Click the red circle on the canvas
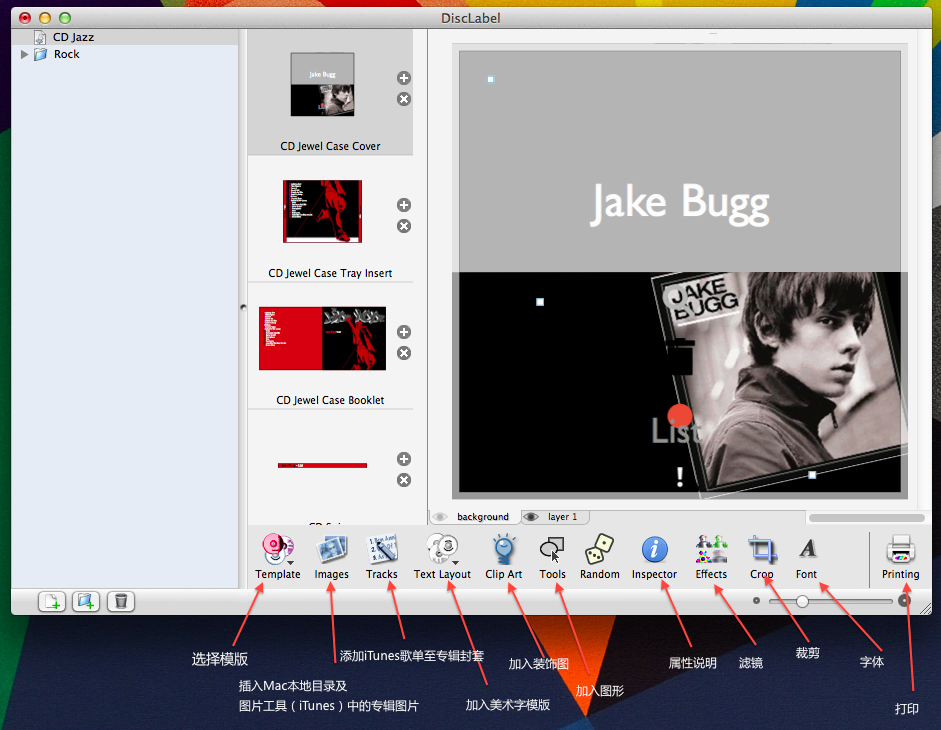This screenshot has width=941, height=730. point(680,416)
